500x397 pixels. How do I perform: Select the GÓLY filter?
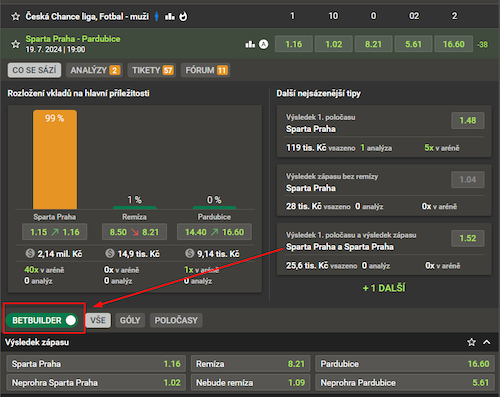(130, 320)
